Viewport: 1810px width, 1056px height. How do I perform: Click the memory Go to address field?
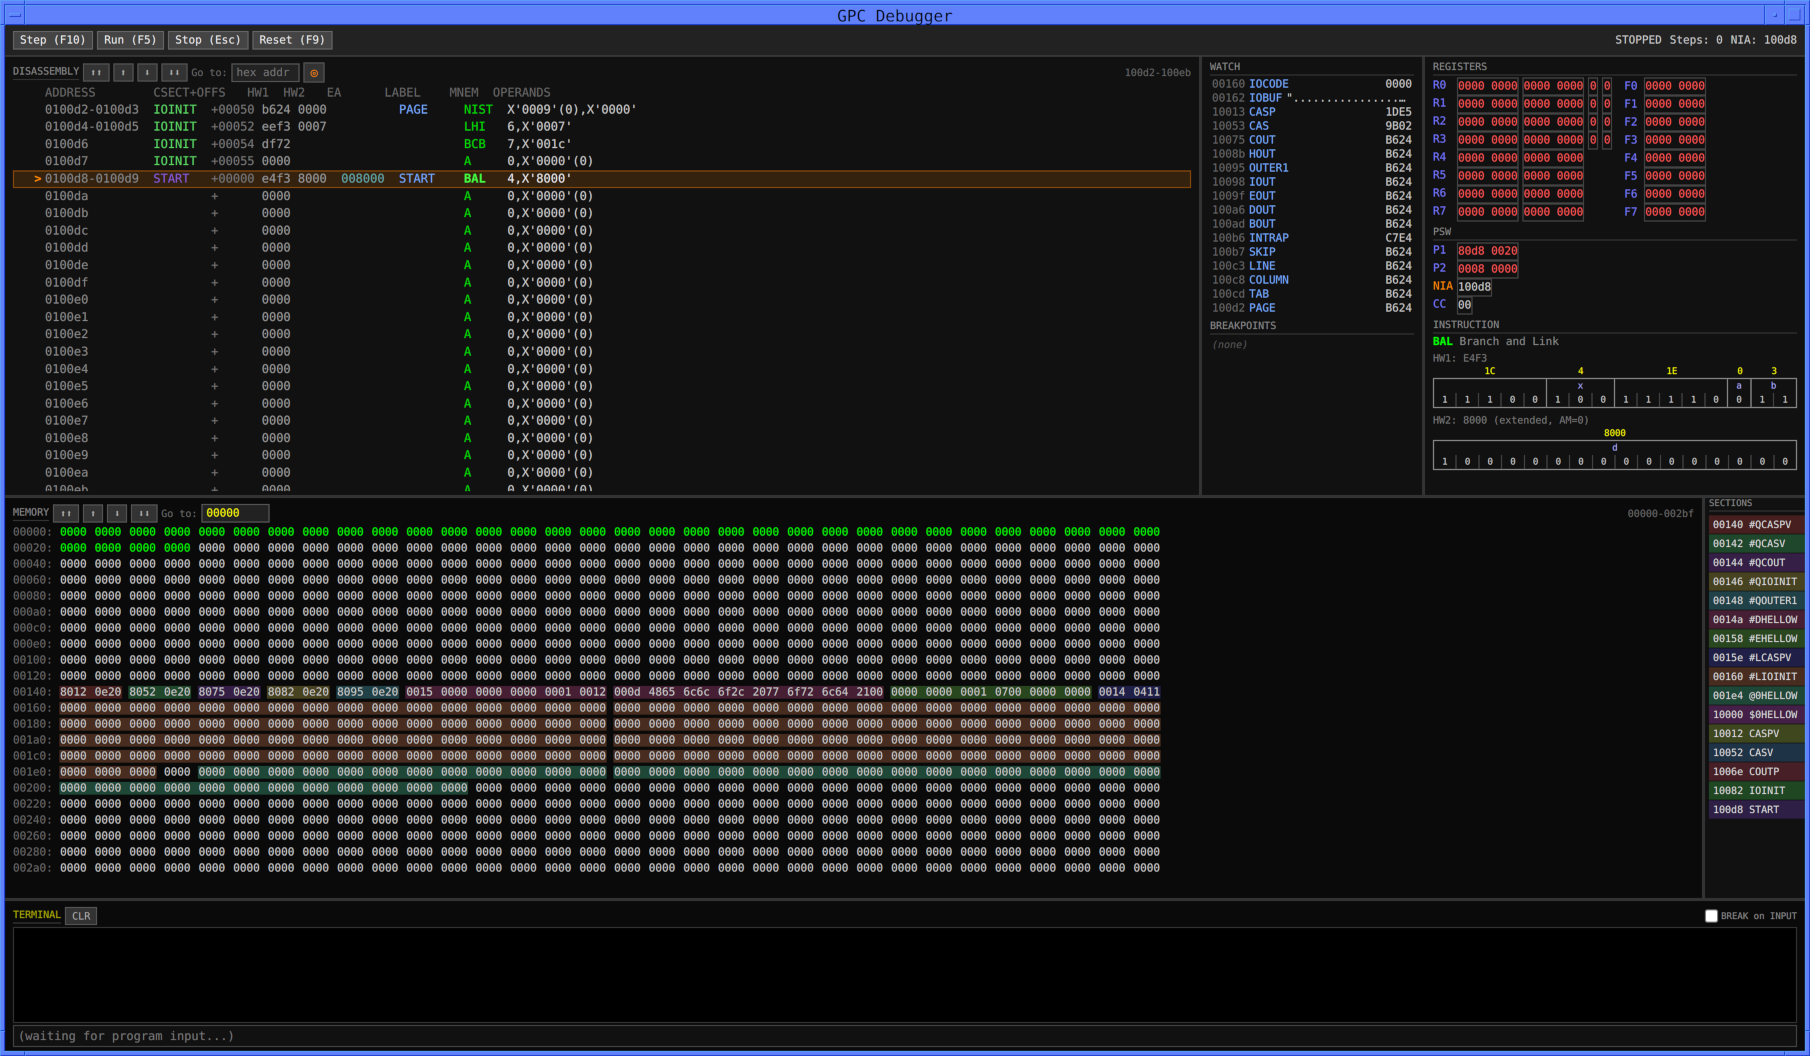click(235, 513)
